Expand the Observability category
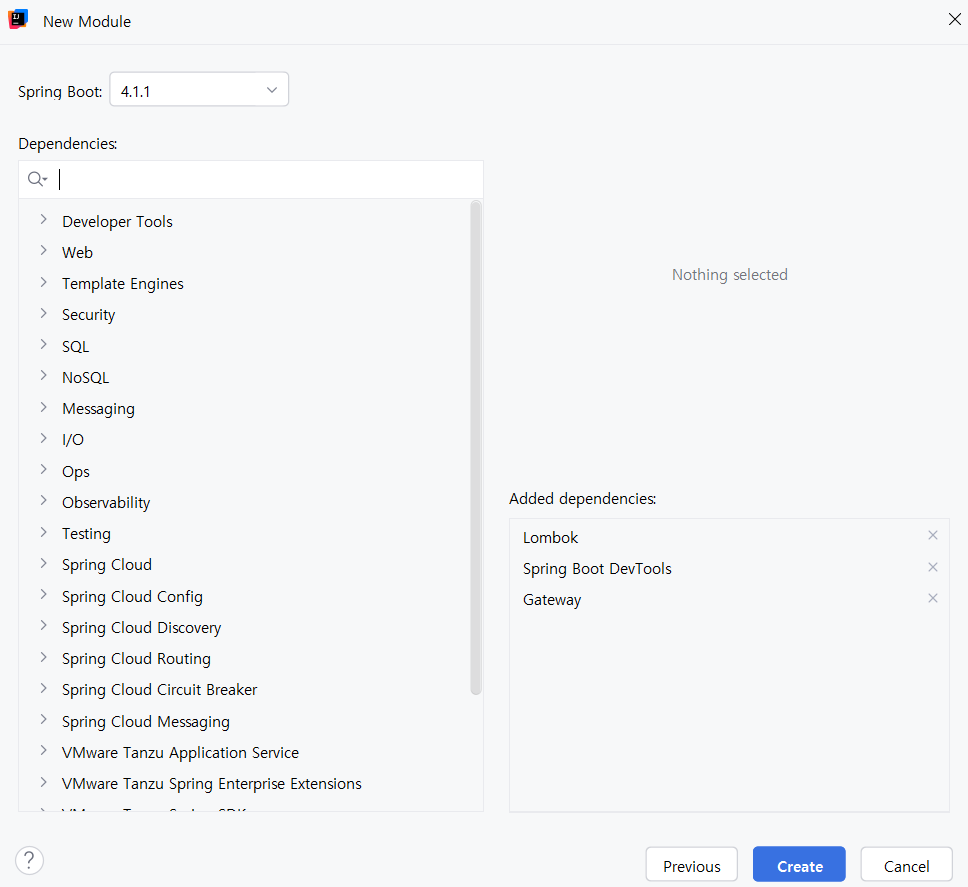Image resolution: width=968 pixels, height=887 pixels. pos(43,501)
